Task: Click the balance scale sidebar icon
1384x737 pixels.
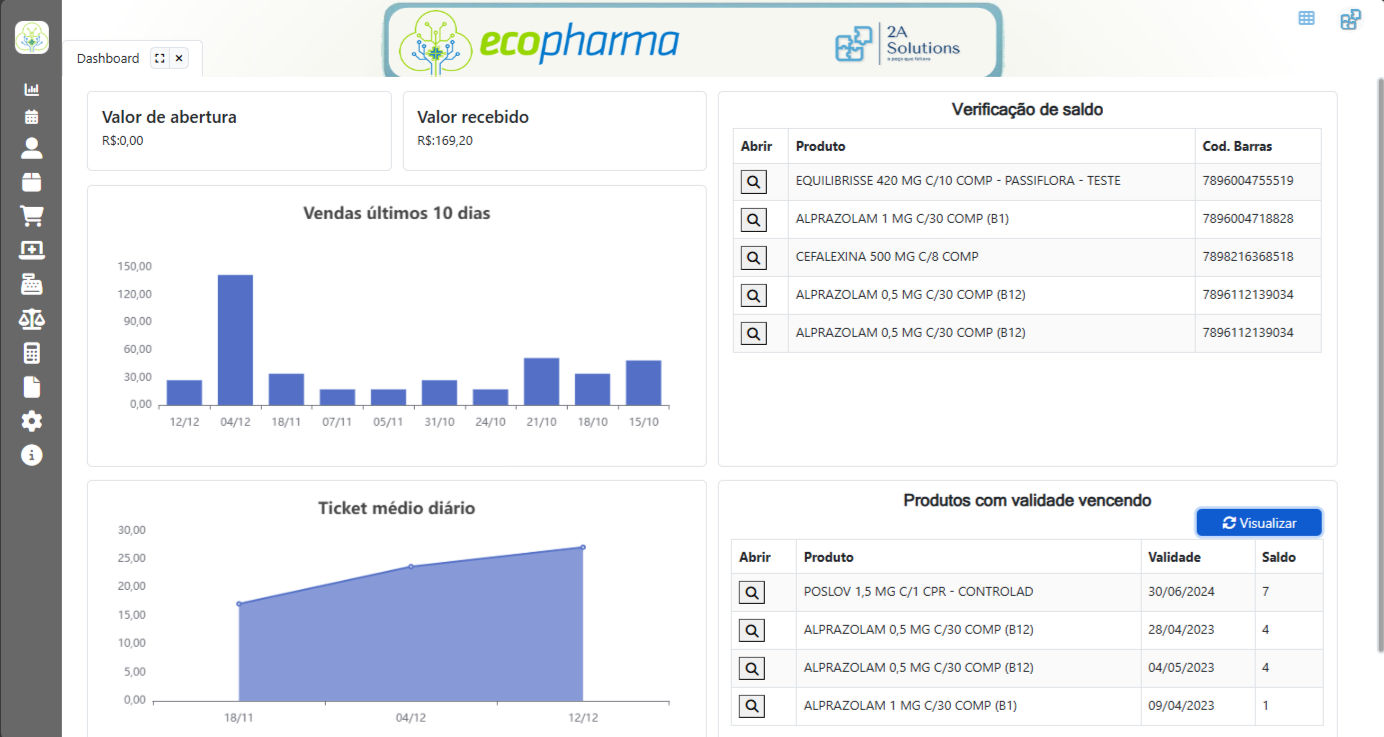Action: pos(32,319)
